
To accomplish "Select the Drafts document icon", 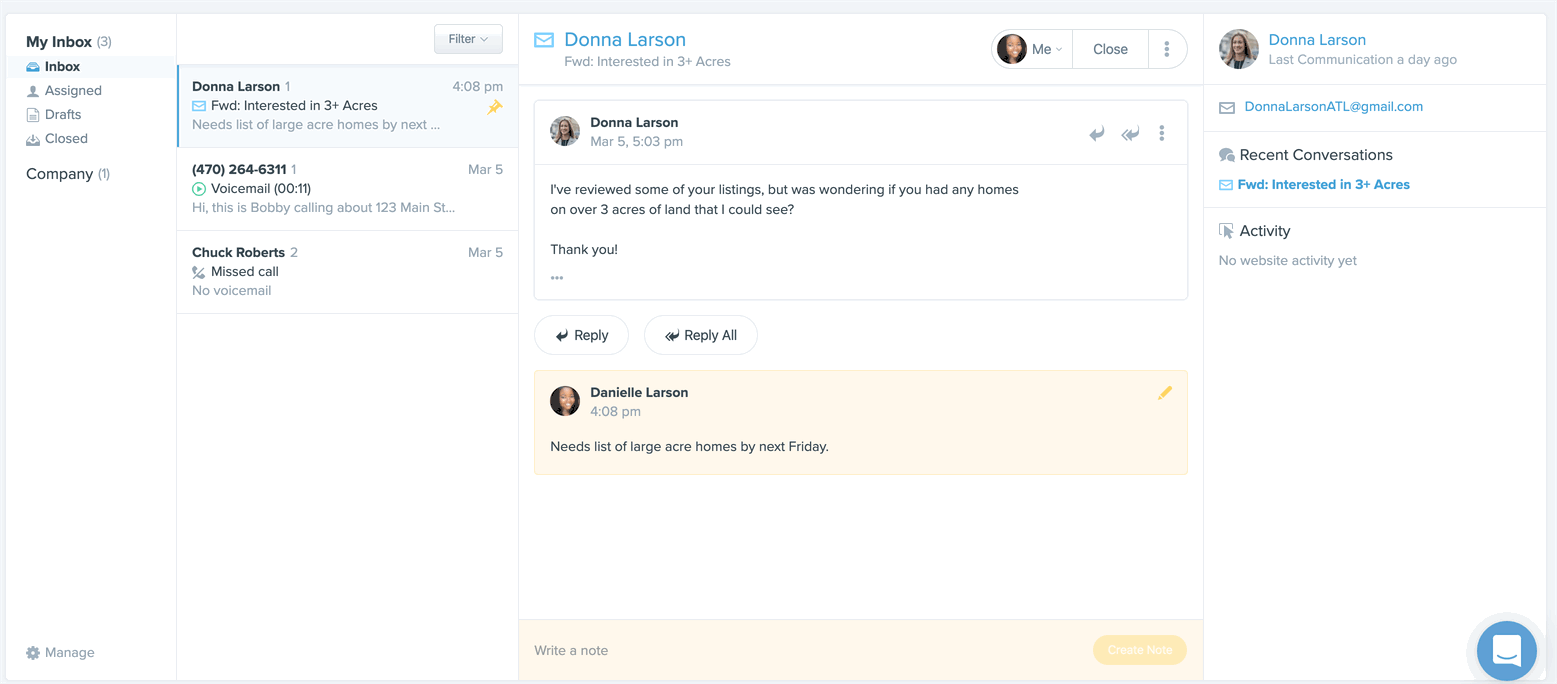I will point(33,114).
